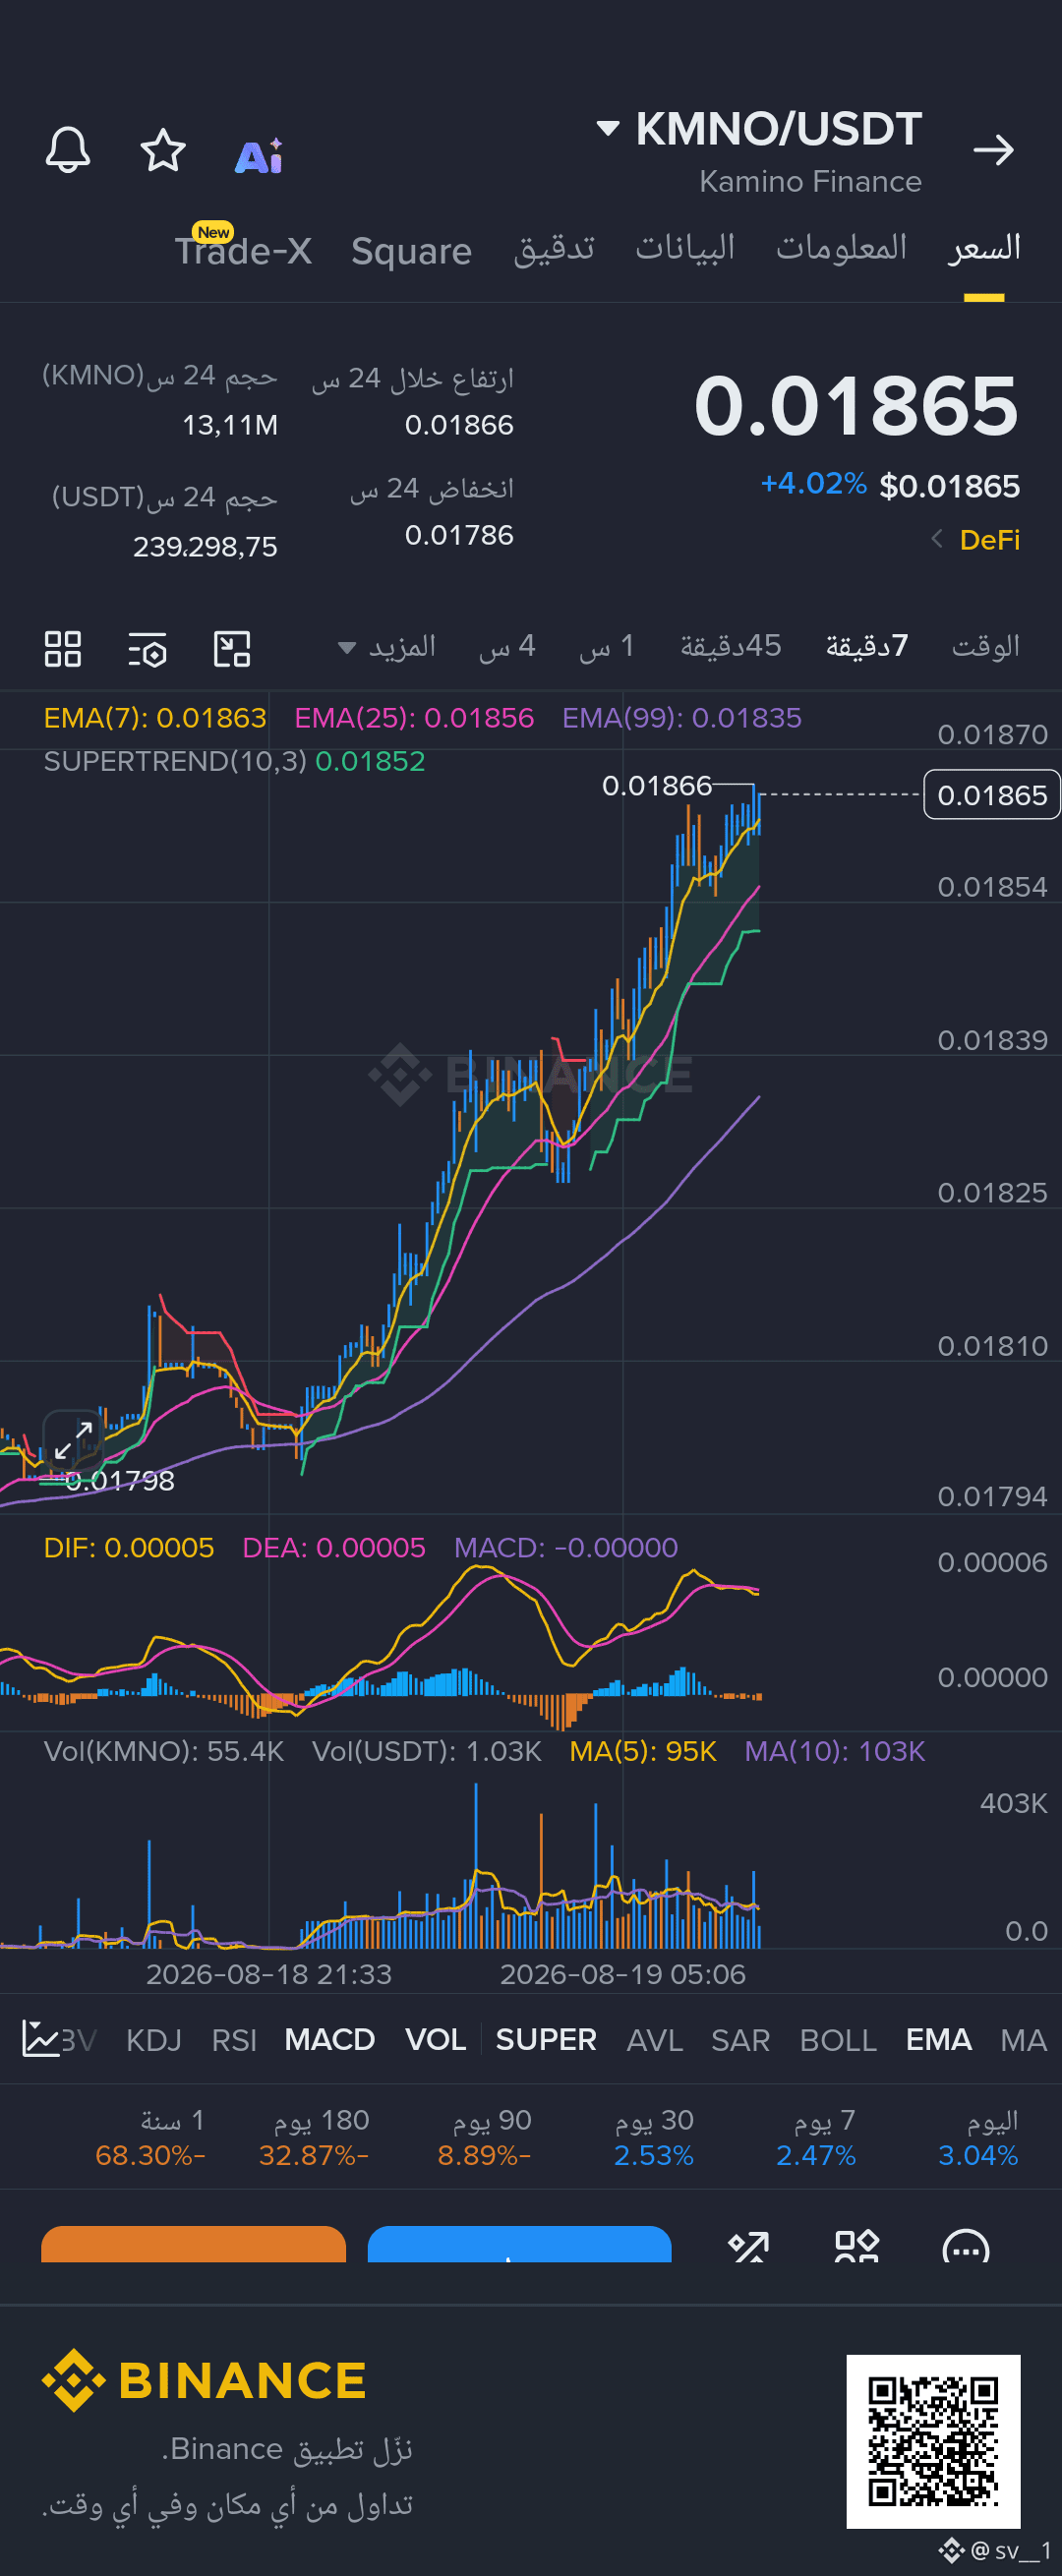Tap the Binance logo in footer

(204, 2380)
